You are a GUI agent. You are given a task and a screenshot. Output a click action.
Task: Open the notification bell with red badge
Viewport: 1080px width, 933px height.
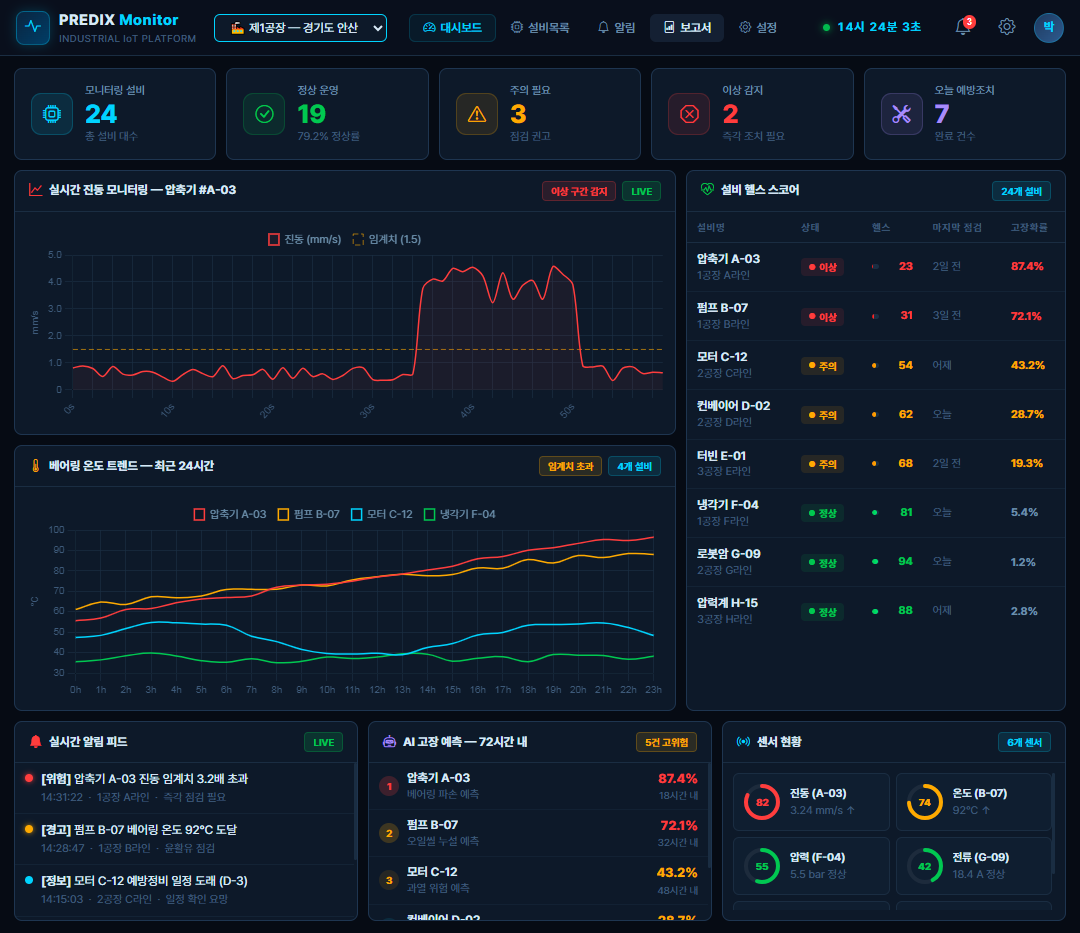point(964,27)
